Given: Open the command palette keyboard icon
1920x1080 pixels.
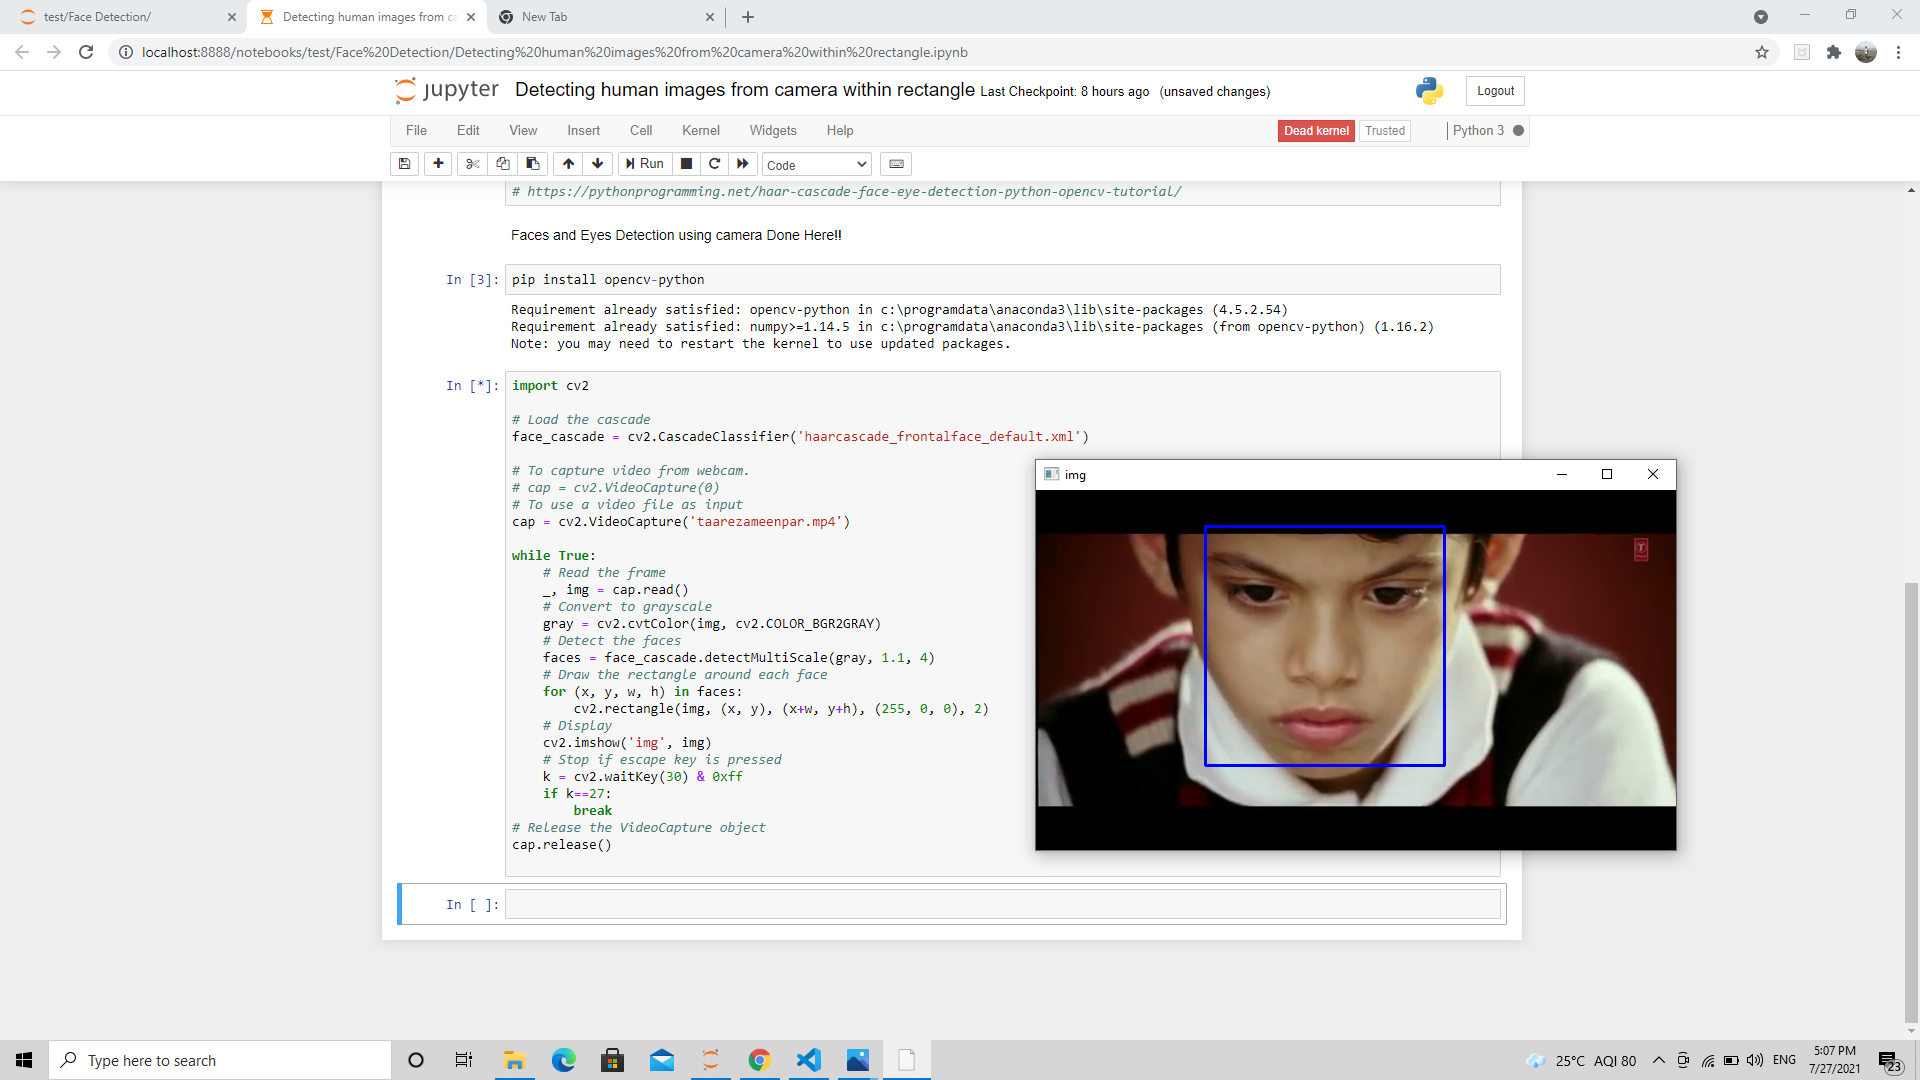Looking at the screenshot, I should pyautogui.click(x=896, y=163).
